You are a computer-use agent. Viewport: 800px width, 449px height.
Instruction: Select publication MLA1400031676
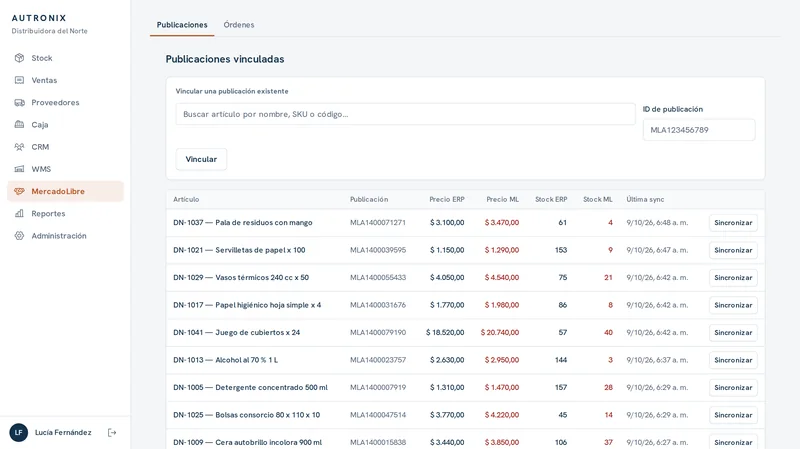[378, 305]
